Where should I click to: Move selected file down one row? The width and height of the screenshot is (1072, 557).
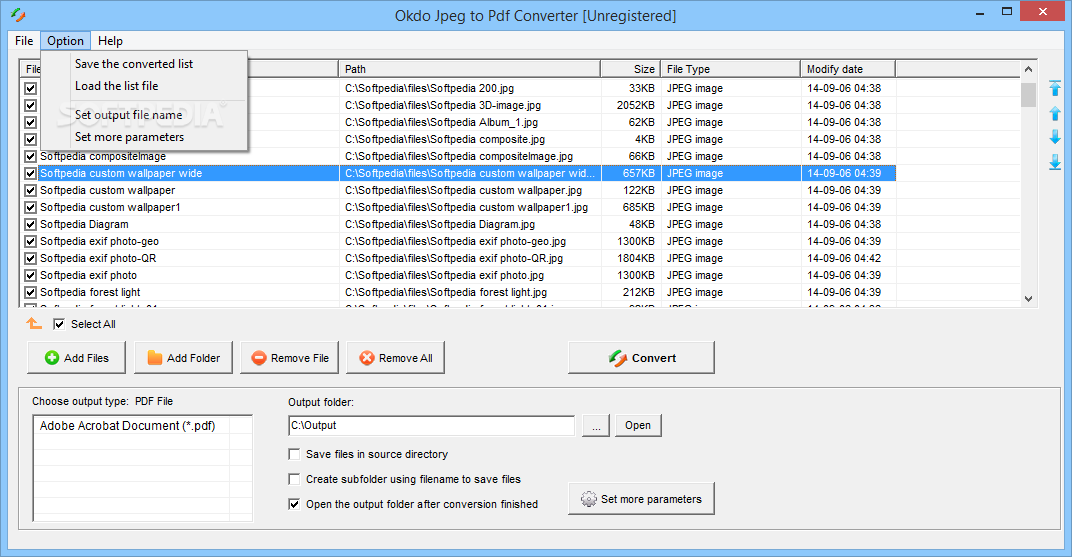[x=1055, y=137]
